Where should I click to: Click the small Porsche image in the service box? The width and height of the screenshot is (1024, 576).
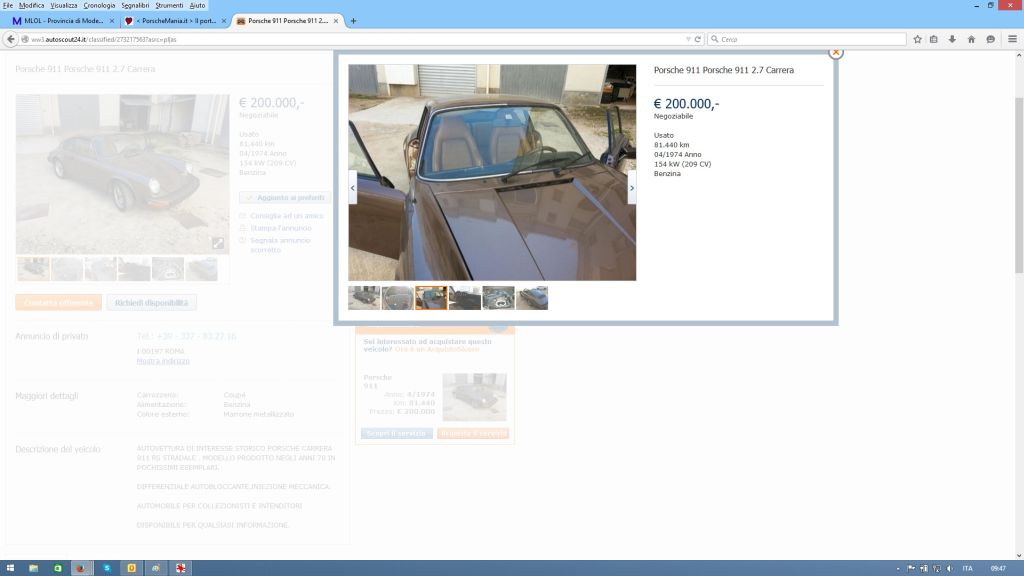pos(474,396)
